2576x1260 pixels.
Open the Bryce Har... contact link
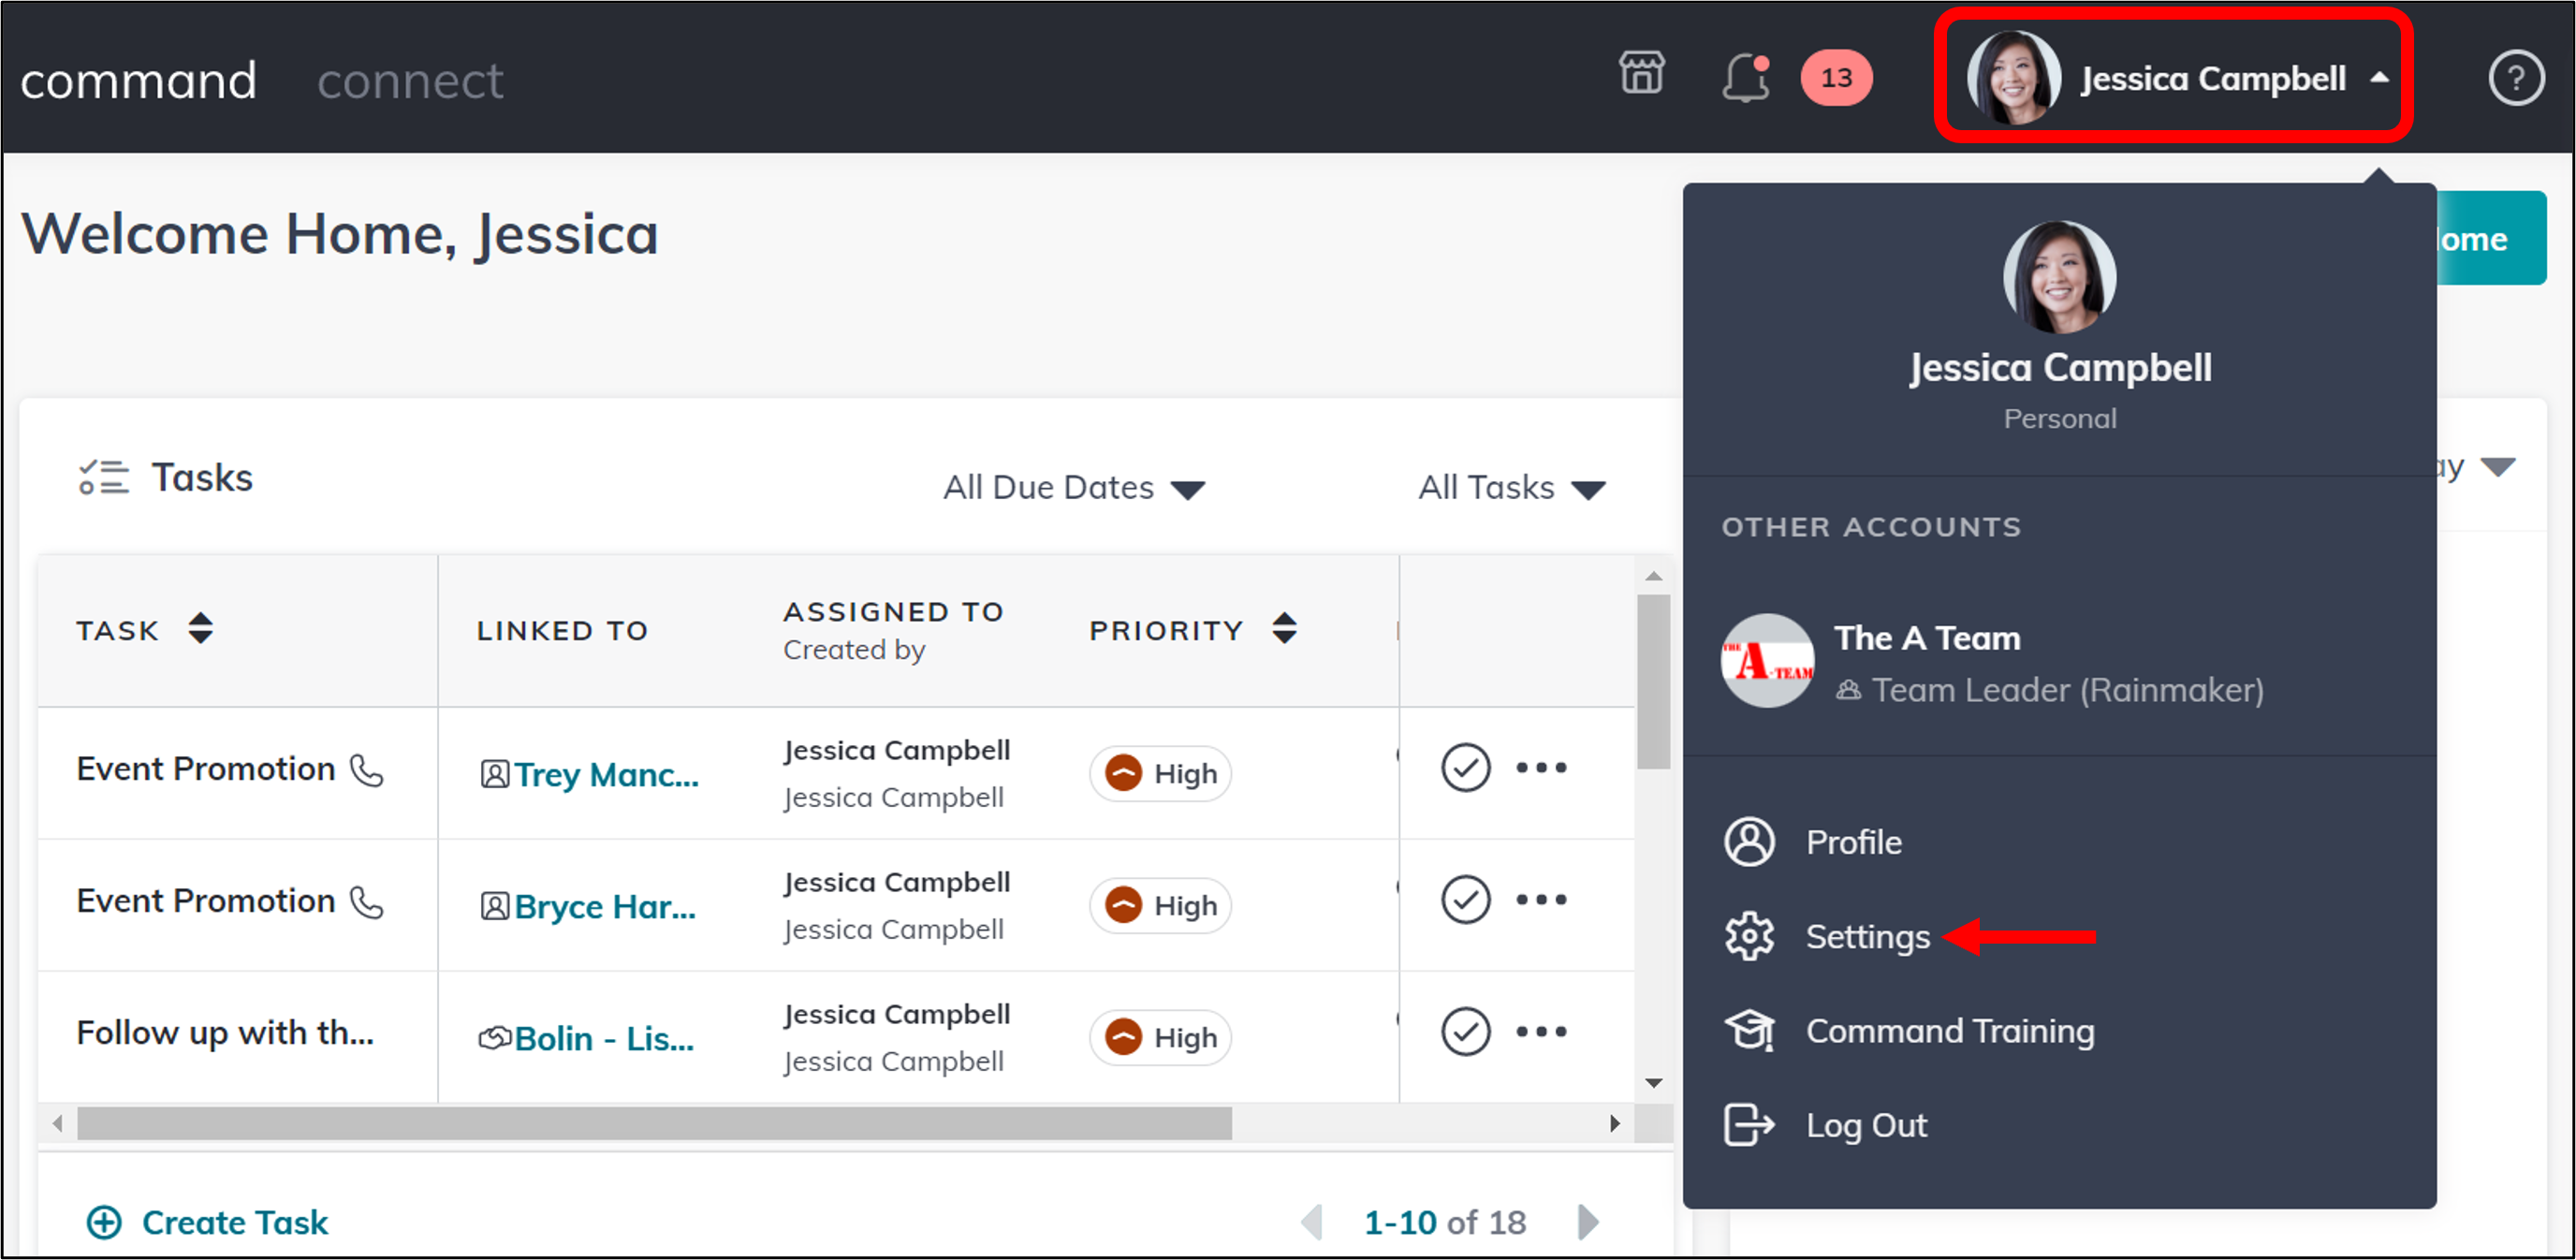pos(605,907)
